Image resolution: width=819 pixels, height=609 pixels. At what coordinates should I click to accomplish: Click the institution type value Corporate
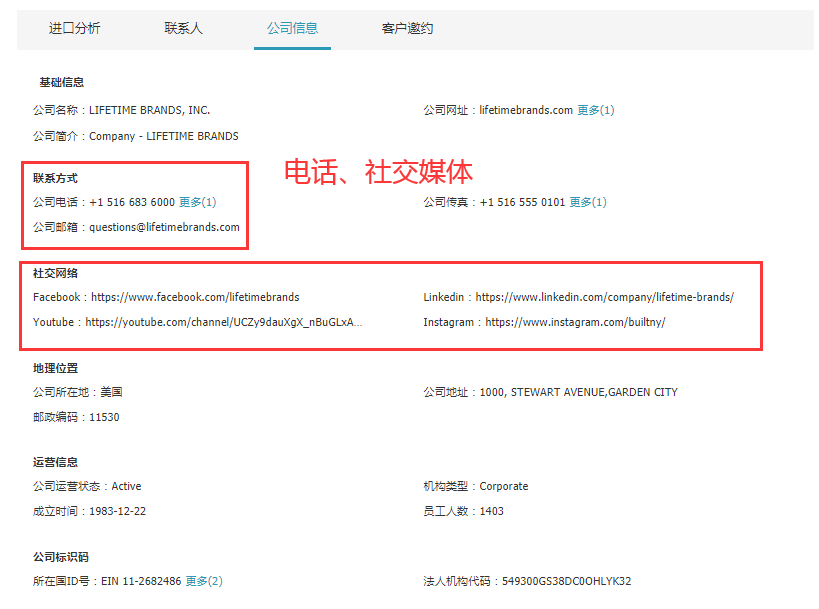504,486
